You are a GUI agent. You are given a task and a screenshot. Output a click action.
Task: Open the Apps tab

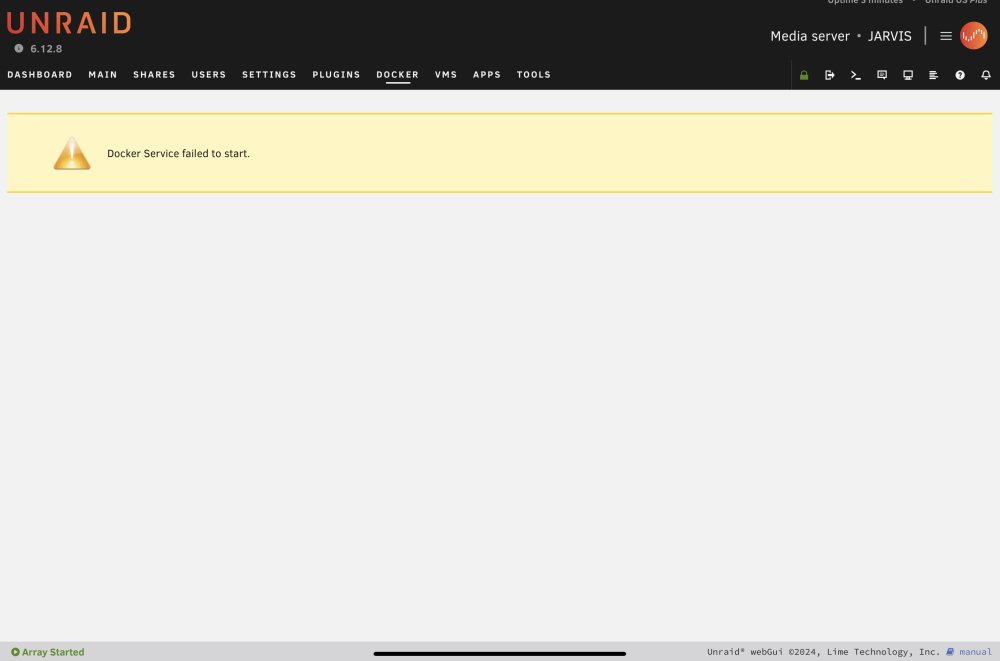487,75
